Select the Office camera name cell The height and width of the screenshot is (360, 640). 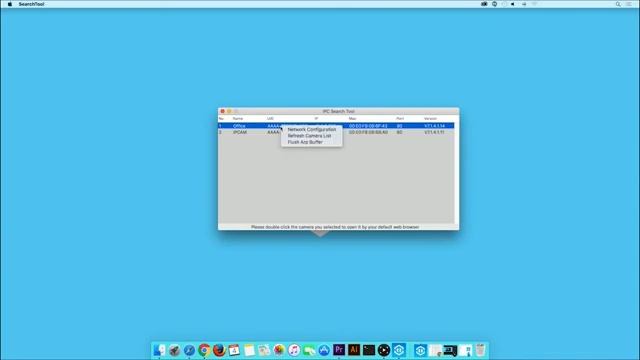[x=239, y=126]
